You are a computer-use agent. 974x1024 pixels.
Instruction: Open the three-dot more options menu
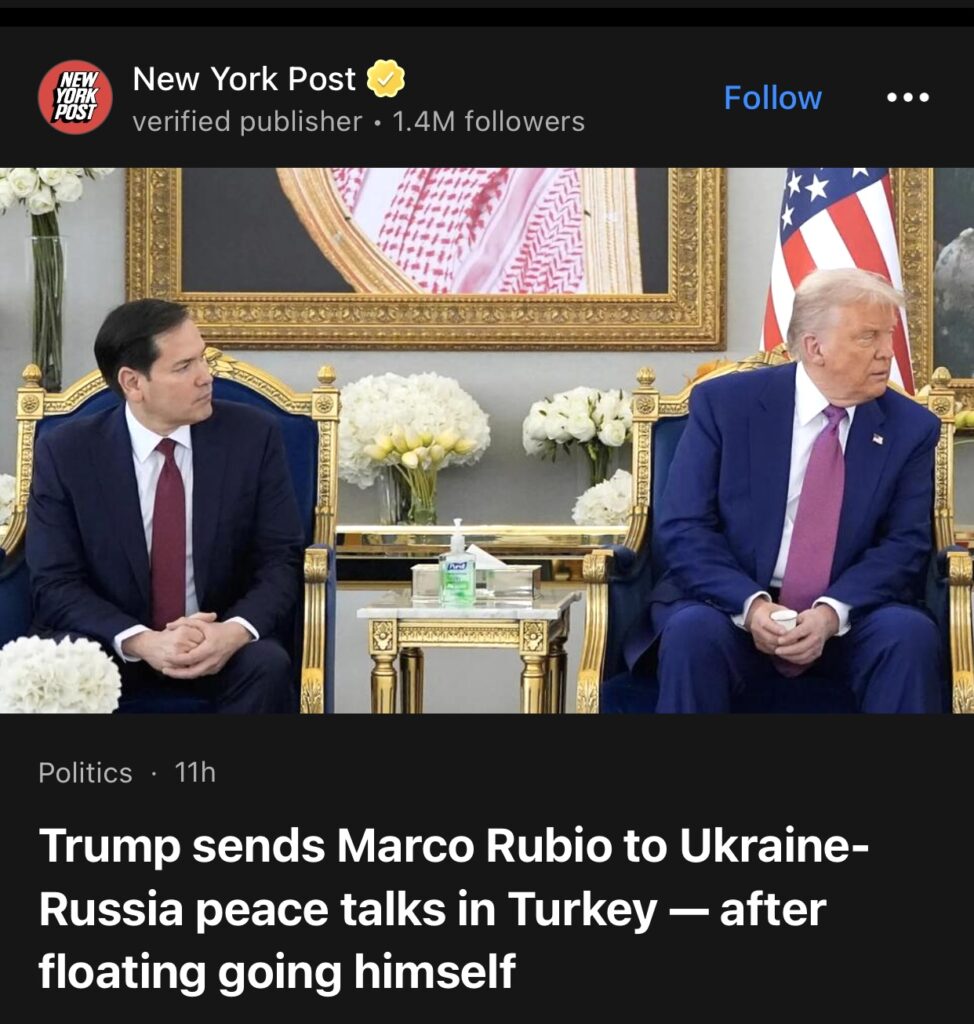(908, 98)
